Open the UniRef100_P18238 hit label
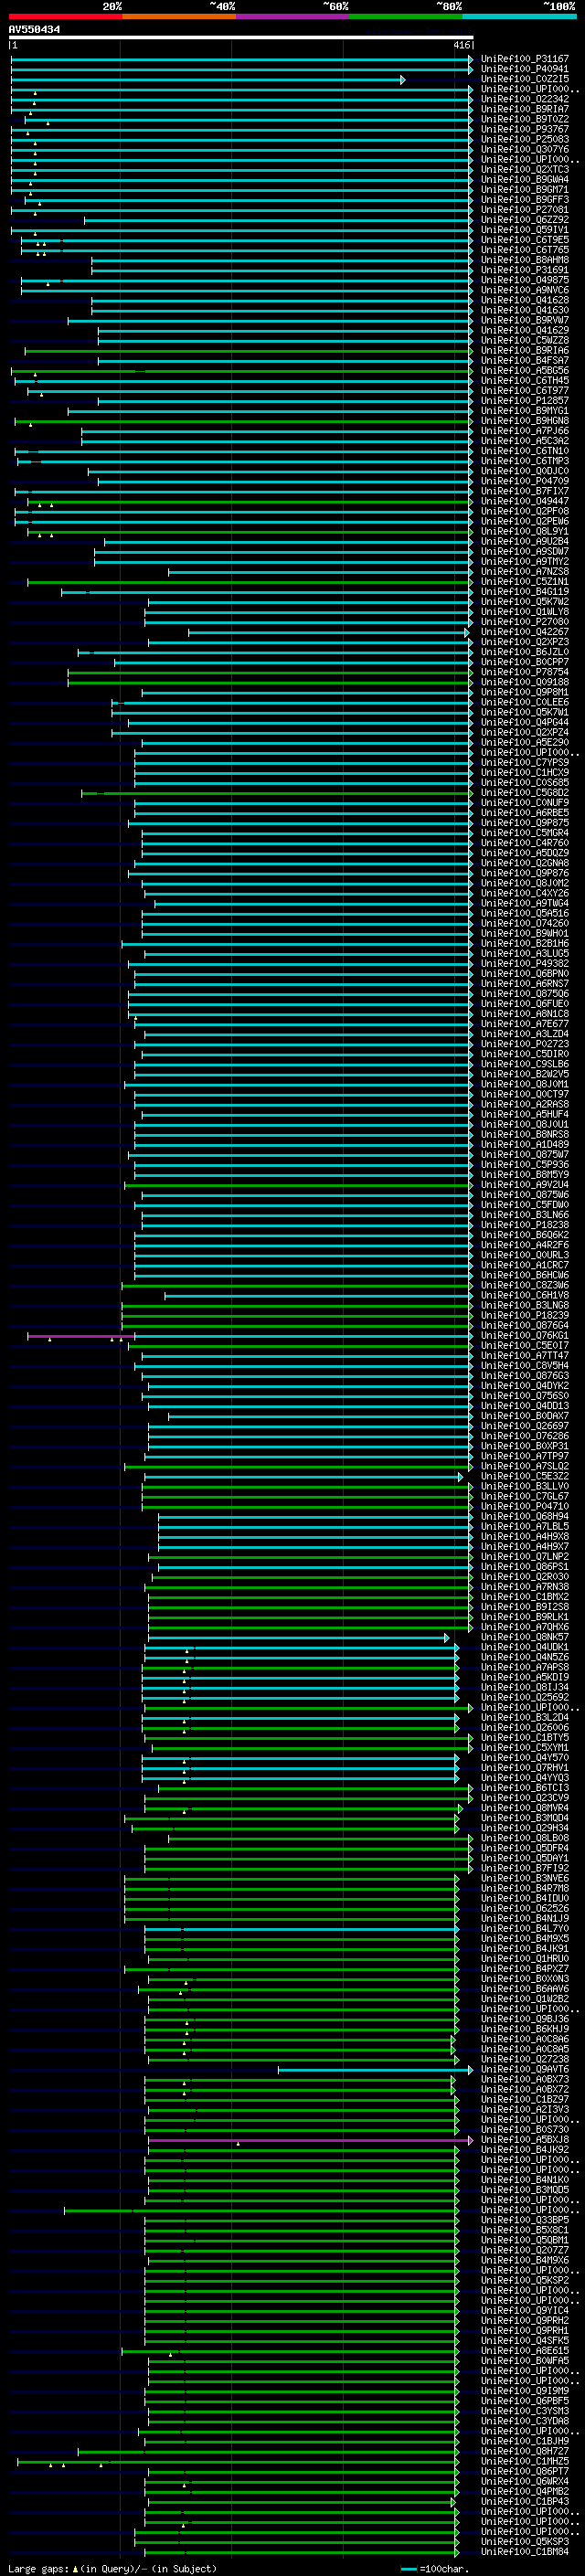585x2576 pixels. tap(524, 1225)
